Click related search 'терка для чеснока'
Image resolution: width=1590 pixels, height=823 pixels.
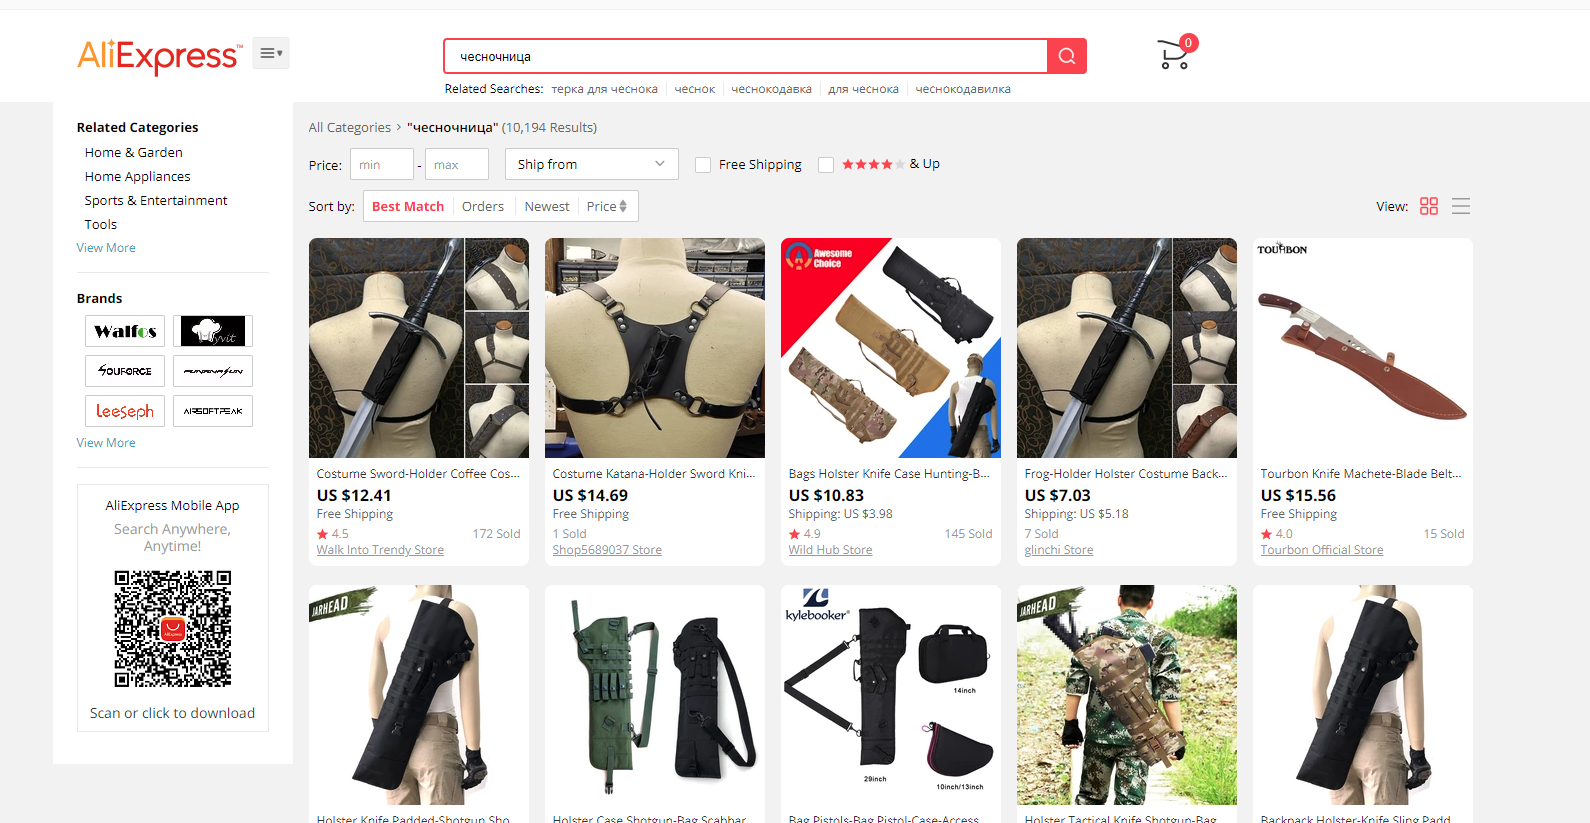(605, 89)
